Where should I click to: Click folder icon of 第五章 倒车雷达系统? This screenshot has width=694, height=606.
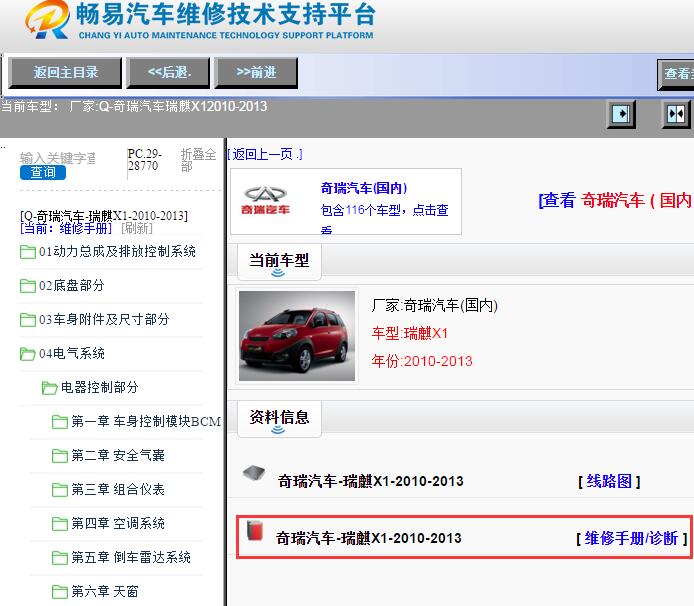[60, 558]
